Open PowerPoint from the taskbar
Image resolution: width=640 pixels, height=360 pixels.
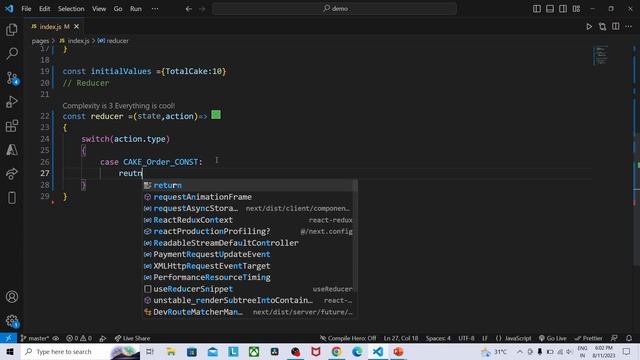point(398,351)
